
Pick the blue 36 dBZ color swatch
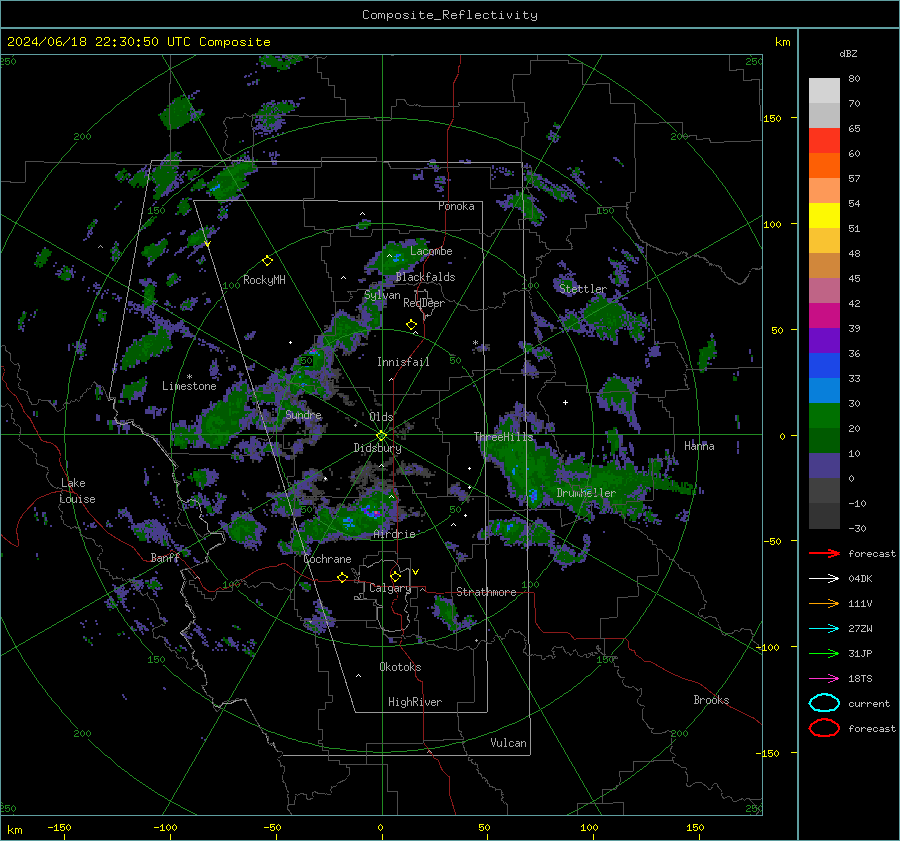pyautogui.click(x=824, y=365)
